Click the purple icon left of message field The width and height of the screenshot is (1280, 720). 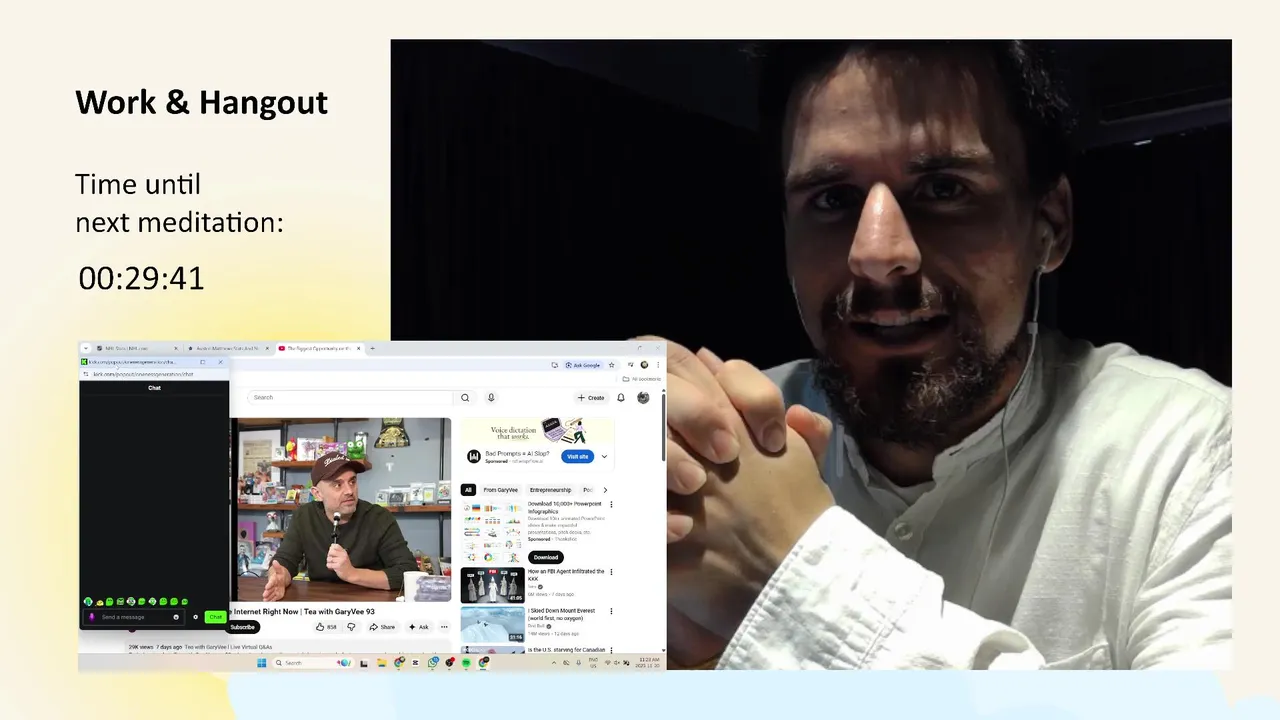(92, 617)
